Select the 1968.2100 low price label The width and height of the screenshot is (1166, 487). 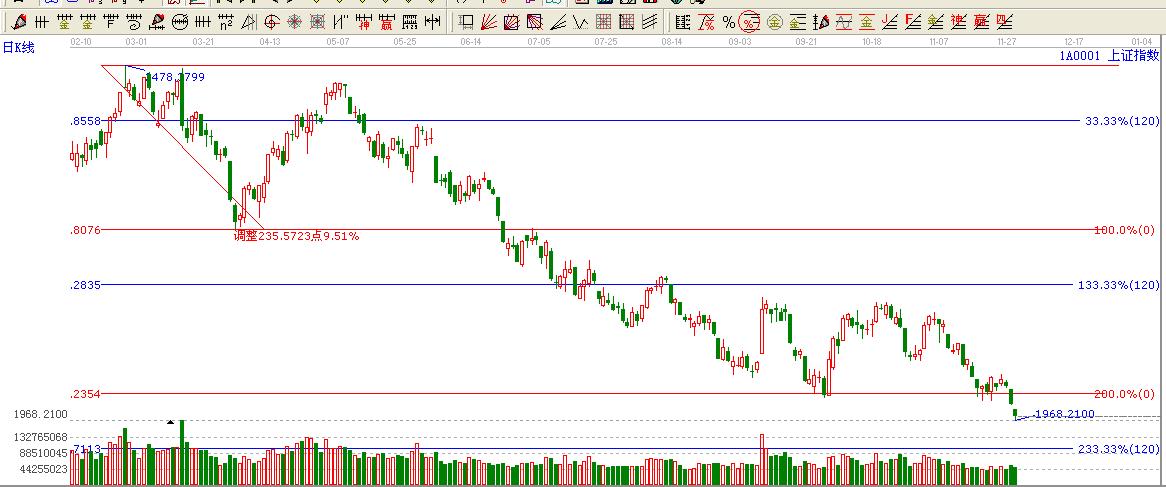(x=1064, y=413)
